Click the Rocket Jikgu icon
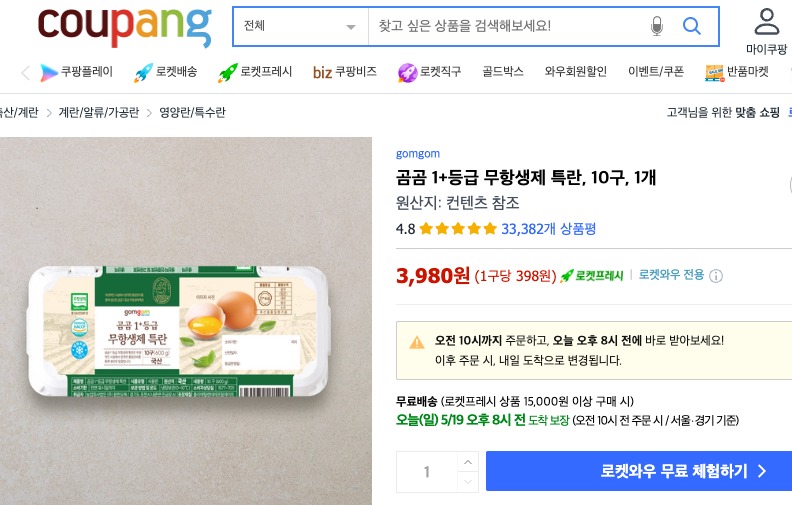 408,72
